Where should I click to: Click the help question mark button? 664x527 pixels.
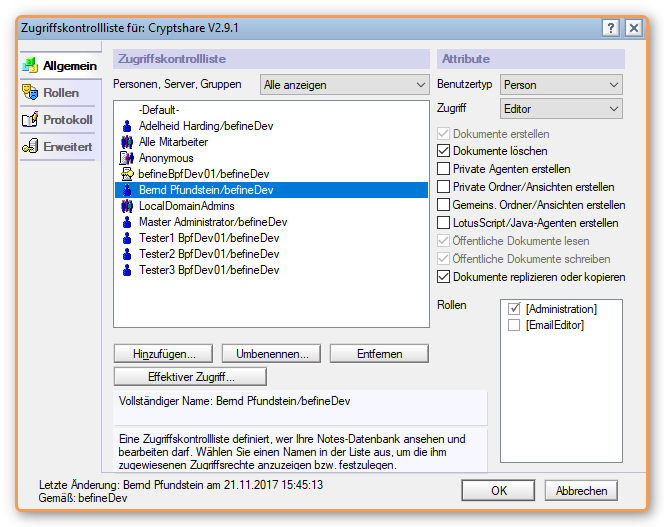point(611,28)
